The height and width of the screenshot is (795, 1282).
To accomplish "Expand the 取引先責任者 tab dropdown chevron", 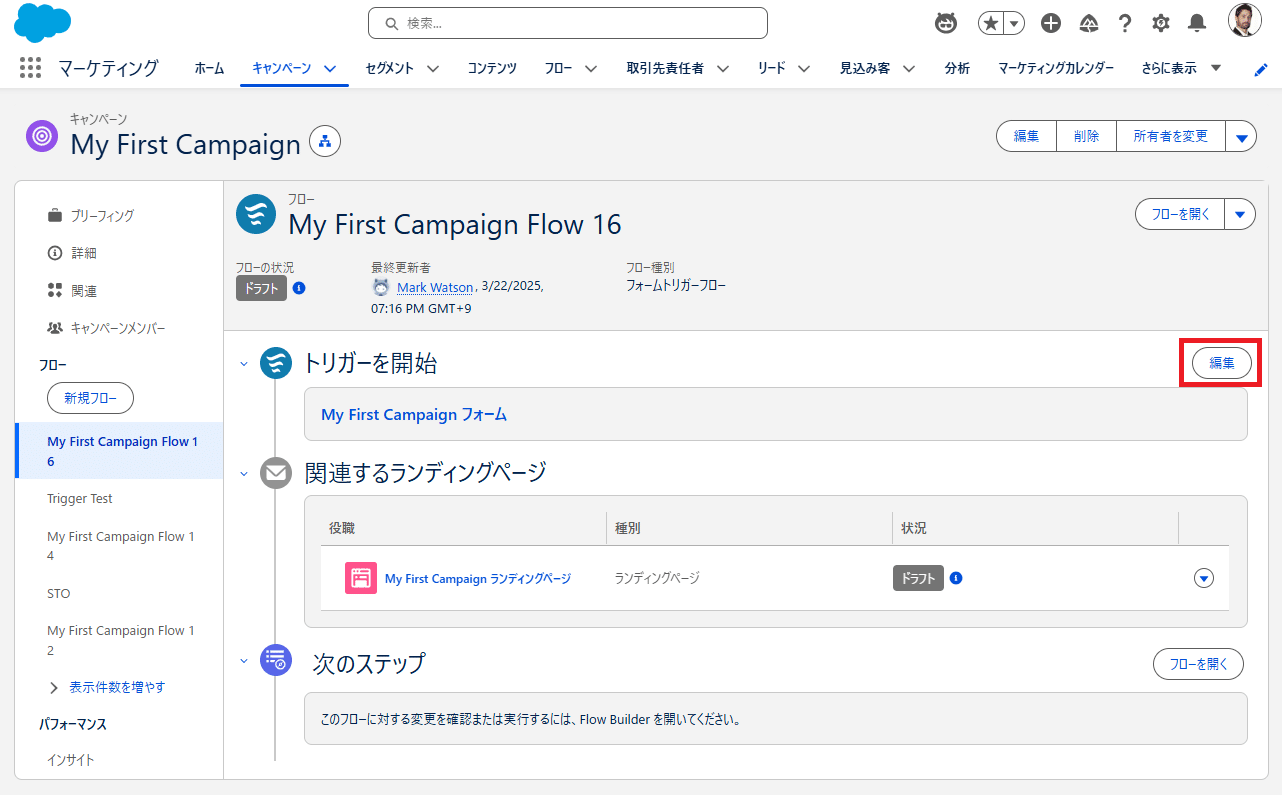I will coord(722,69).
